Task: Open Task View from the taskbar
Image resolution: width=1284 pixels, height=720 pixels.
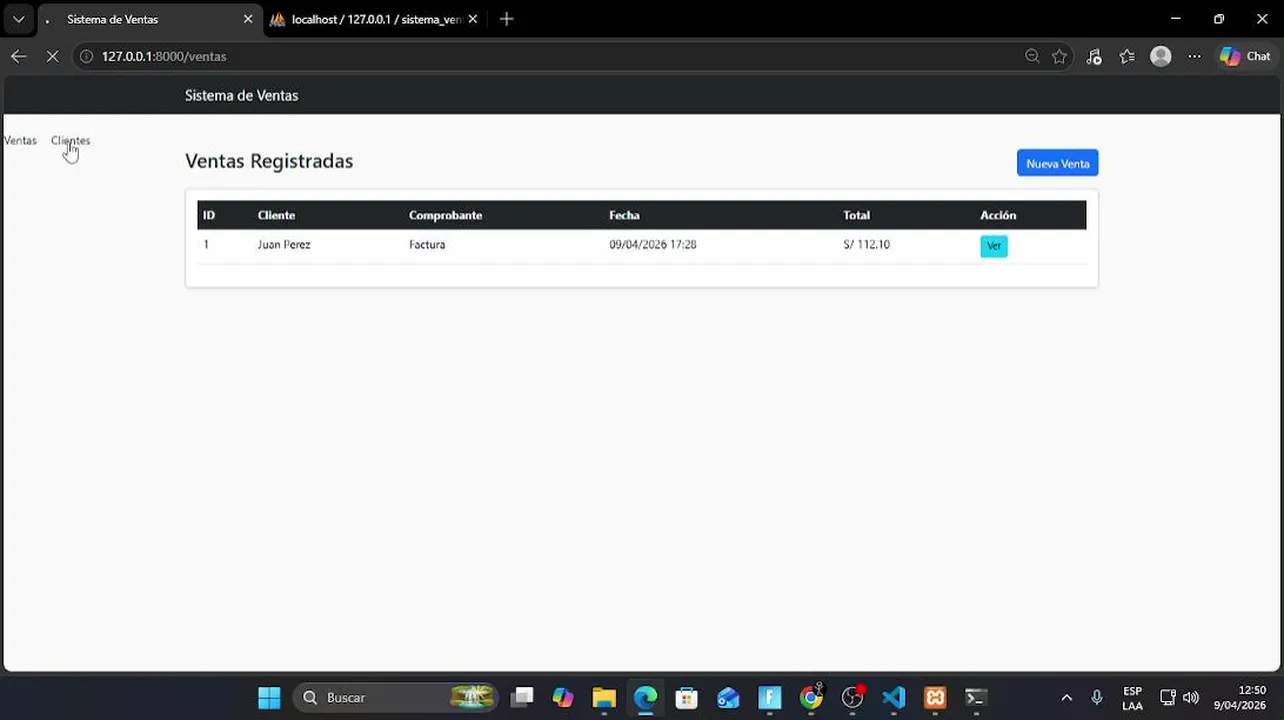Action: (x=521, y=697)
